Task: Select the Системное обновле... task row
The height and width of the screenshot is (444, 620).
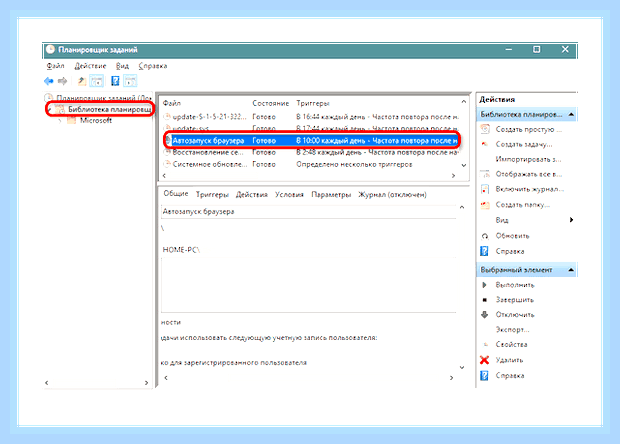Action: tap(311, 164)
